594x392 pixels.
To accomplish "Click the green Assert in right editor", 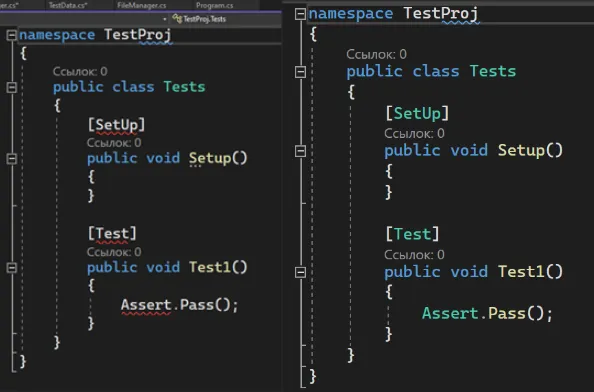I will 450,314.
